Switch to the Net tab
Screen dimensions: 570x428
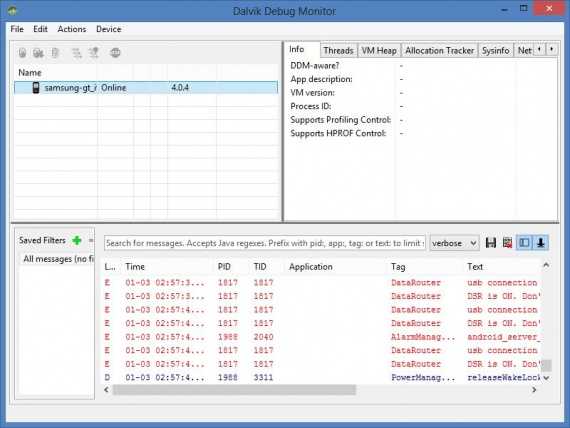tap(524, 51)
